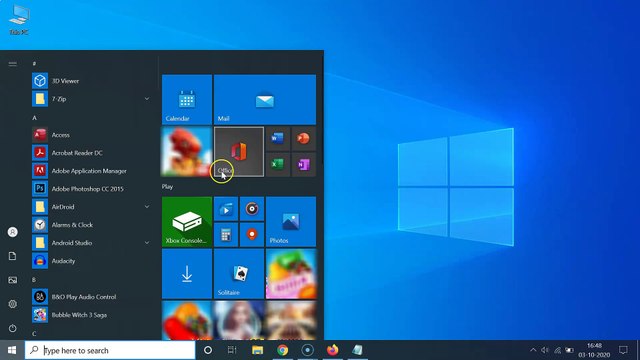Focus the 'Type here to search' box

[110, 350]
